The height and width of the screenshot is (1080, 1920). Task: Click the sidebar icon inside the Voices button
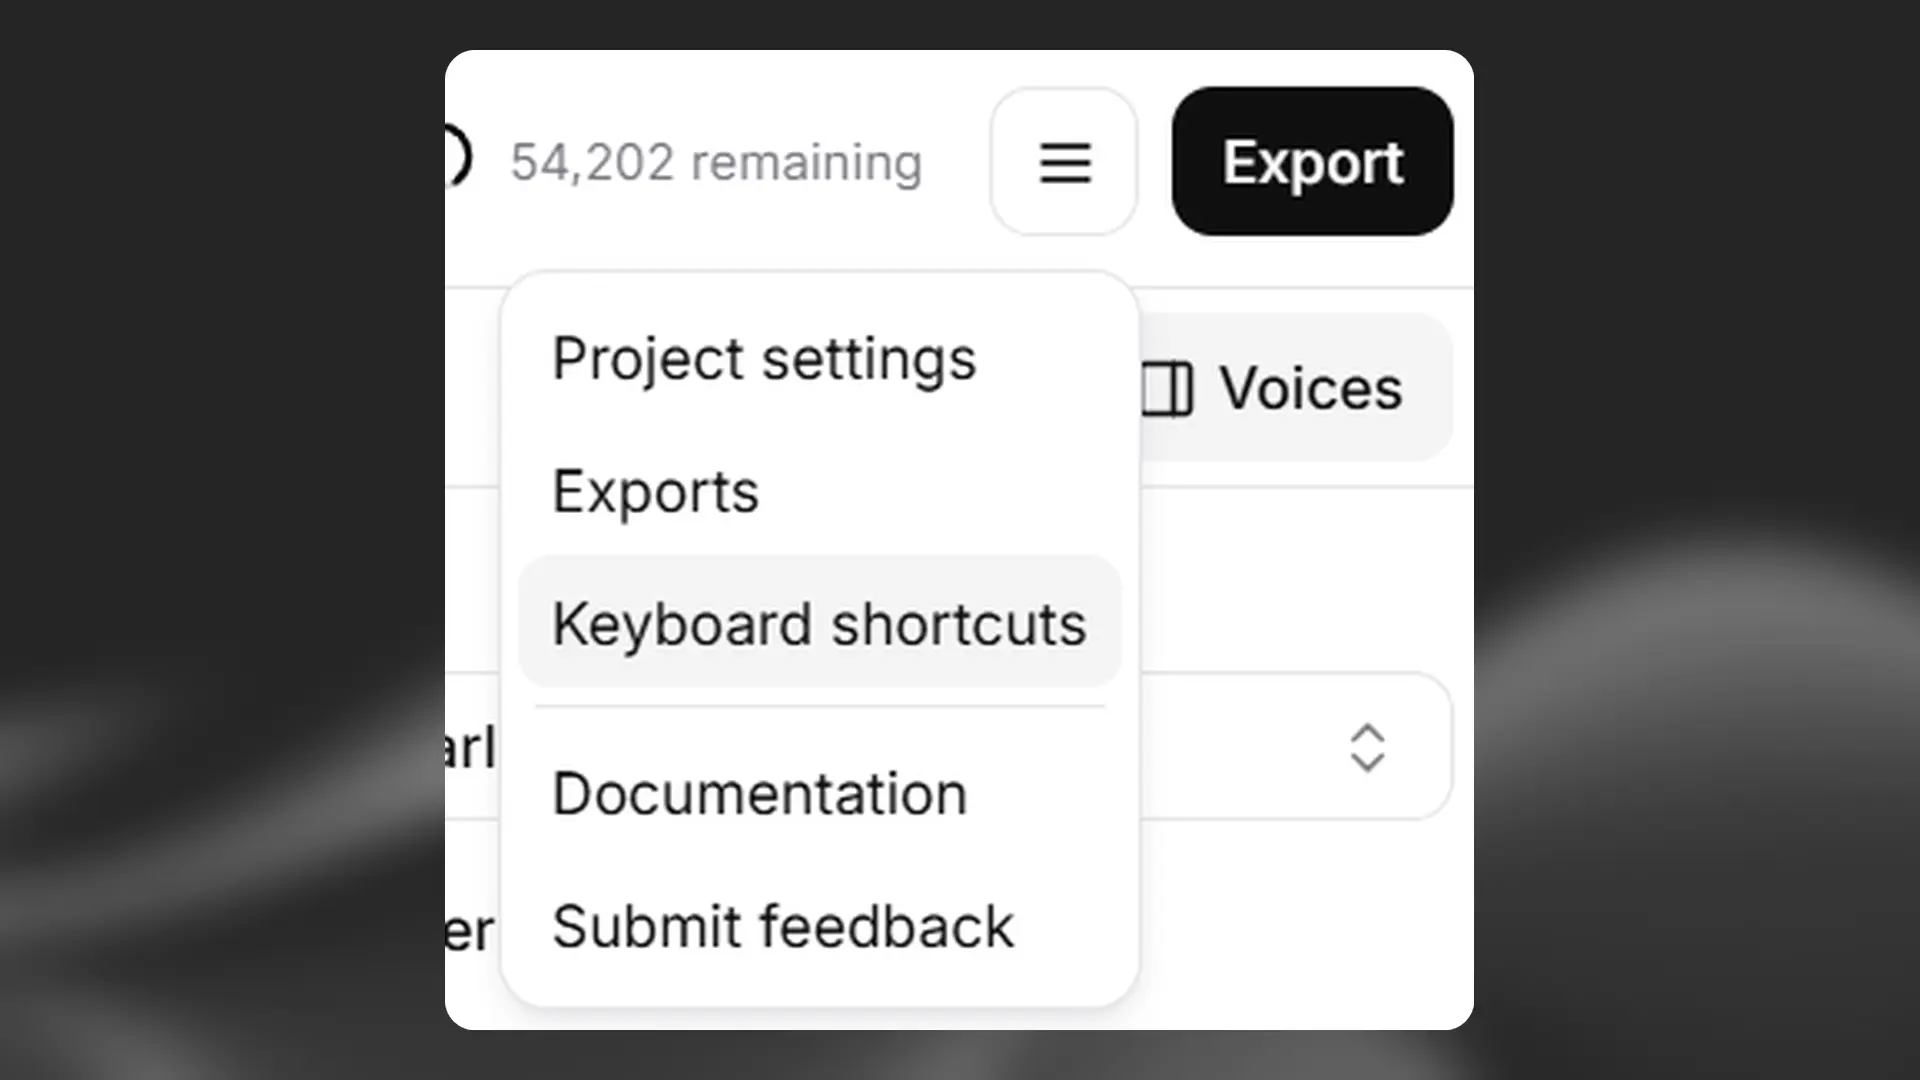(x=1166, y=389)
